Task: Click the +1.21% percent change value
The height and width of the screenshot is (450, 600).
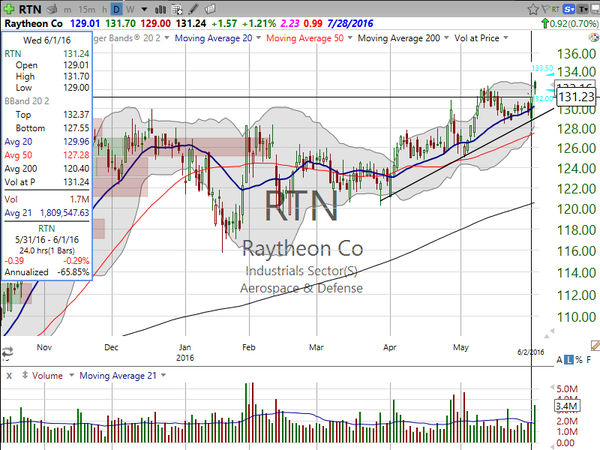Action: (x=259, y=24)
